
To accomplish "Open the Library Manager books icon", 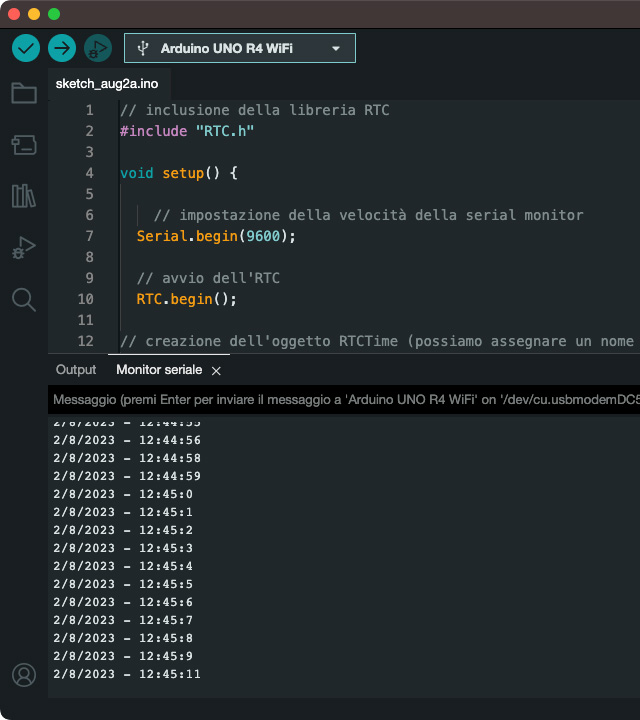I will tap(24, 196).
